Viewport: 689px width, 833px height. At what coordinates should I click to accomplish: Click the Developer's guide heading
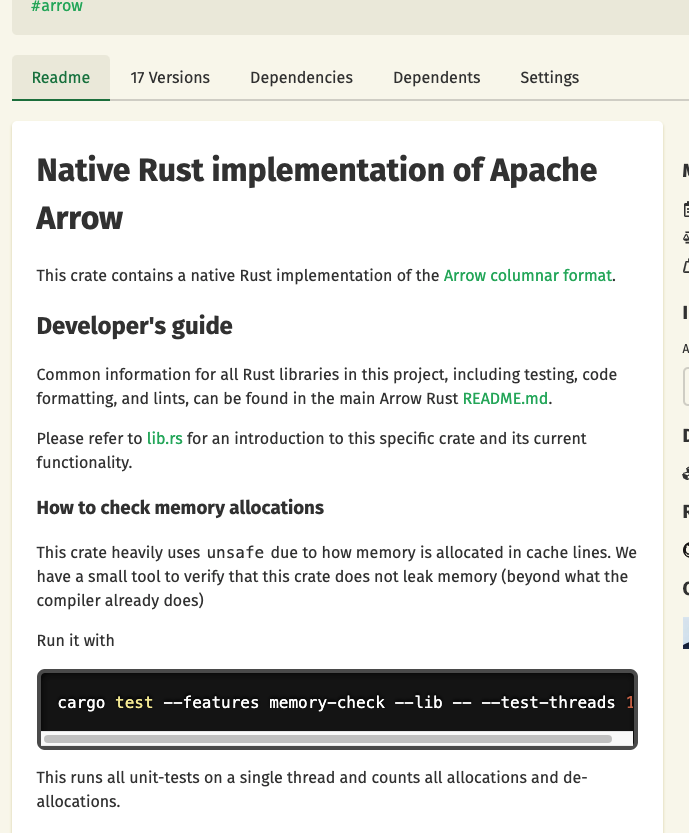134,326
